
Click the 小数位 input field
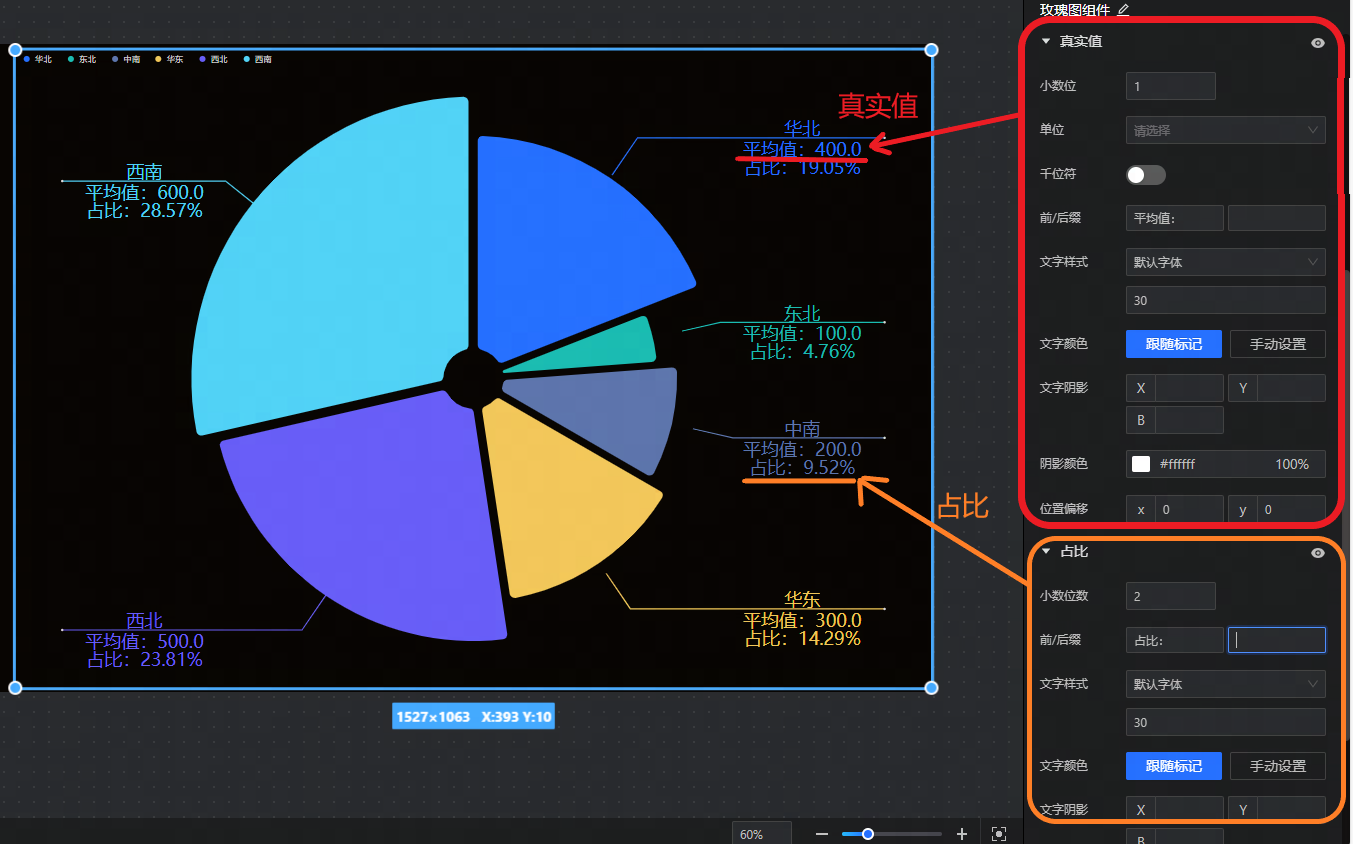click(1170, 86)
